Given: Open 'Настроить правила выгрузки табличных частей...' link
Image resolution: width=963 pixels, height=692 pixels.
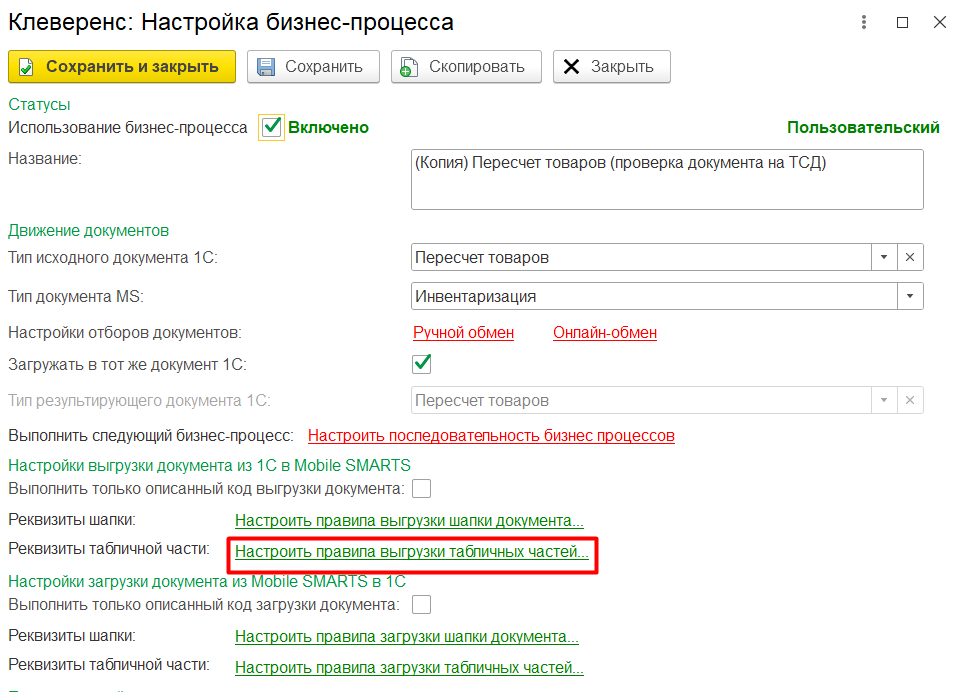Looking at the screenshot, I should click(x=411, y=552).
